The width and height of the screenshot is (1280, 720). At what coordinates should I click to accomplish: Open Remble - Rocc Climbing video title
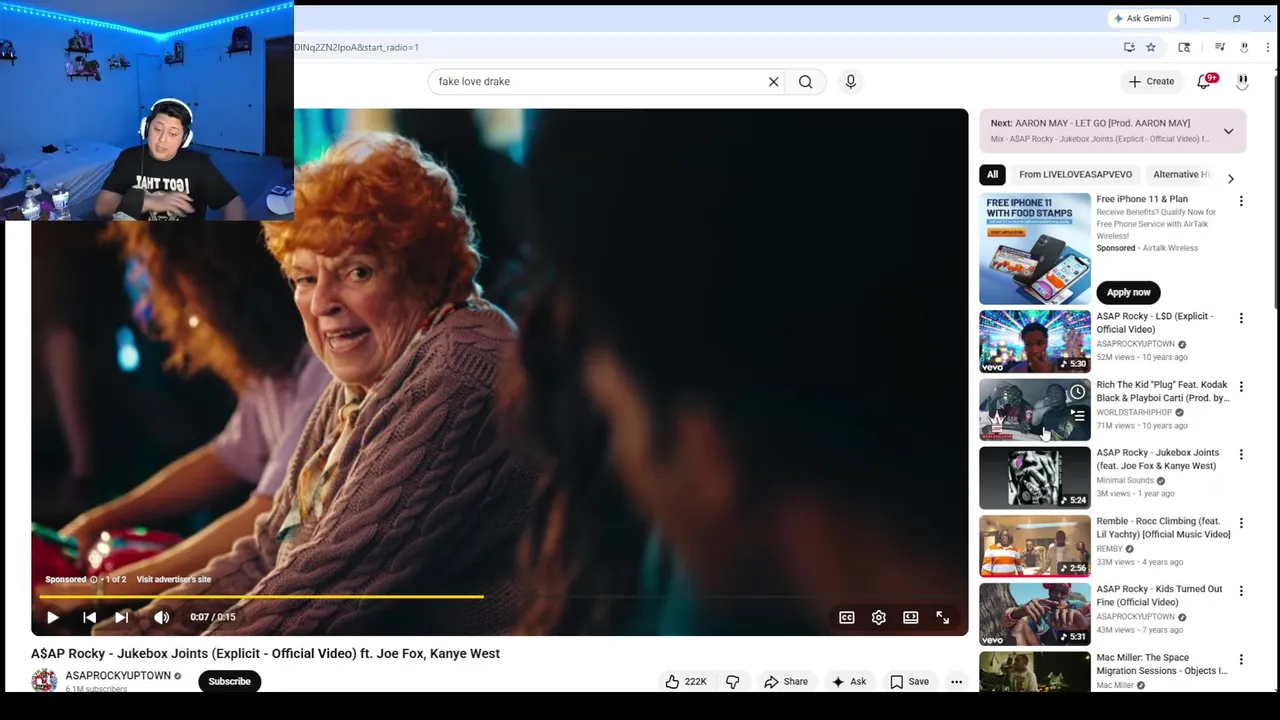[1163, 528]
